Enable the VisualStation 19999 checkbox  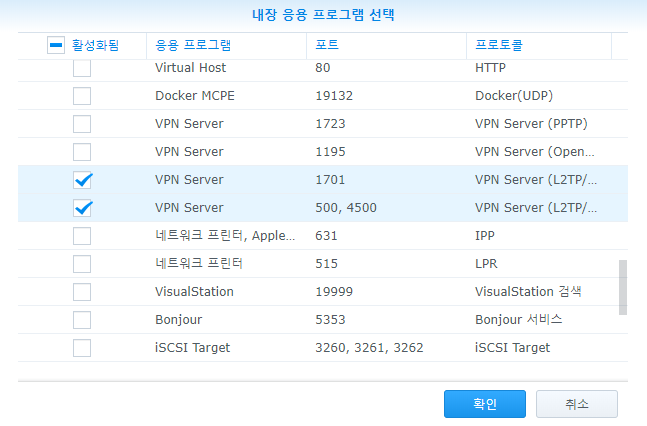tap(82, 292)
